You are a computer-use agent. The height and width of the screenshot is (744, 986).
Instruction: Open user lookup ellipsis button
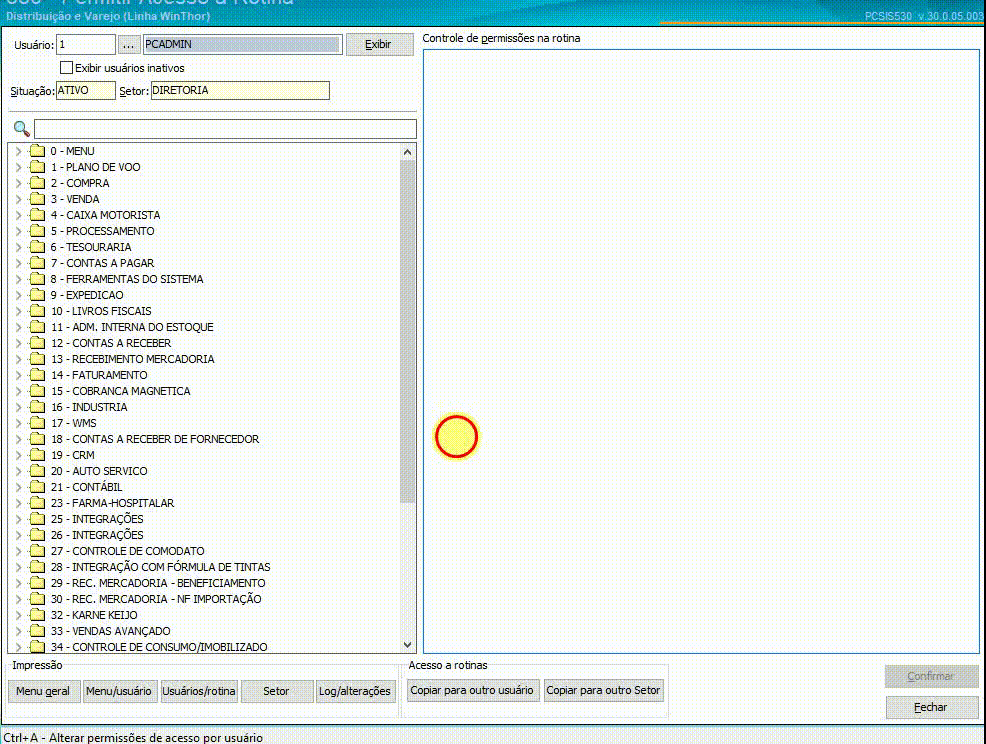(128, 45)
